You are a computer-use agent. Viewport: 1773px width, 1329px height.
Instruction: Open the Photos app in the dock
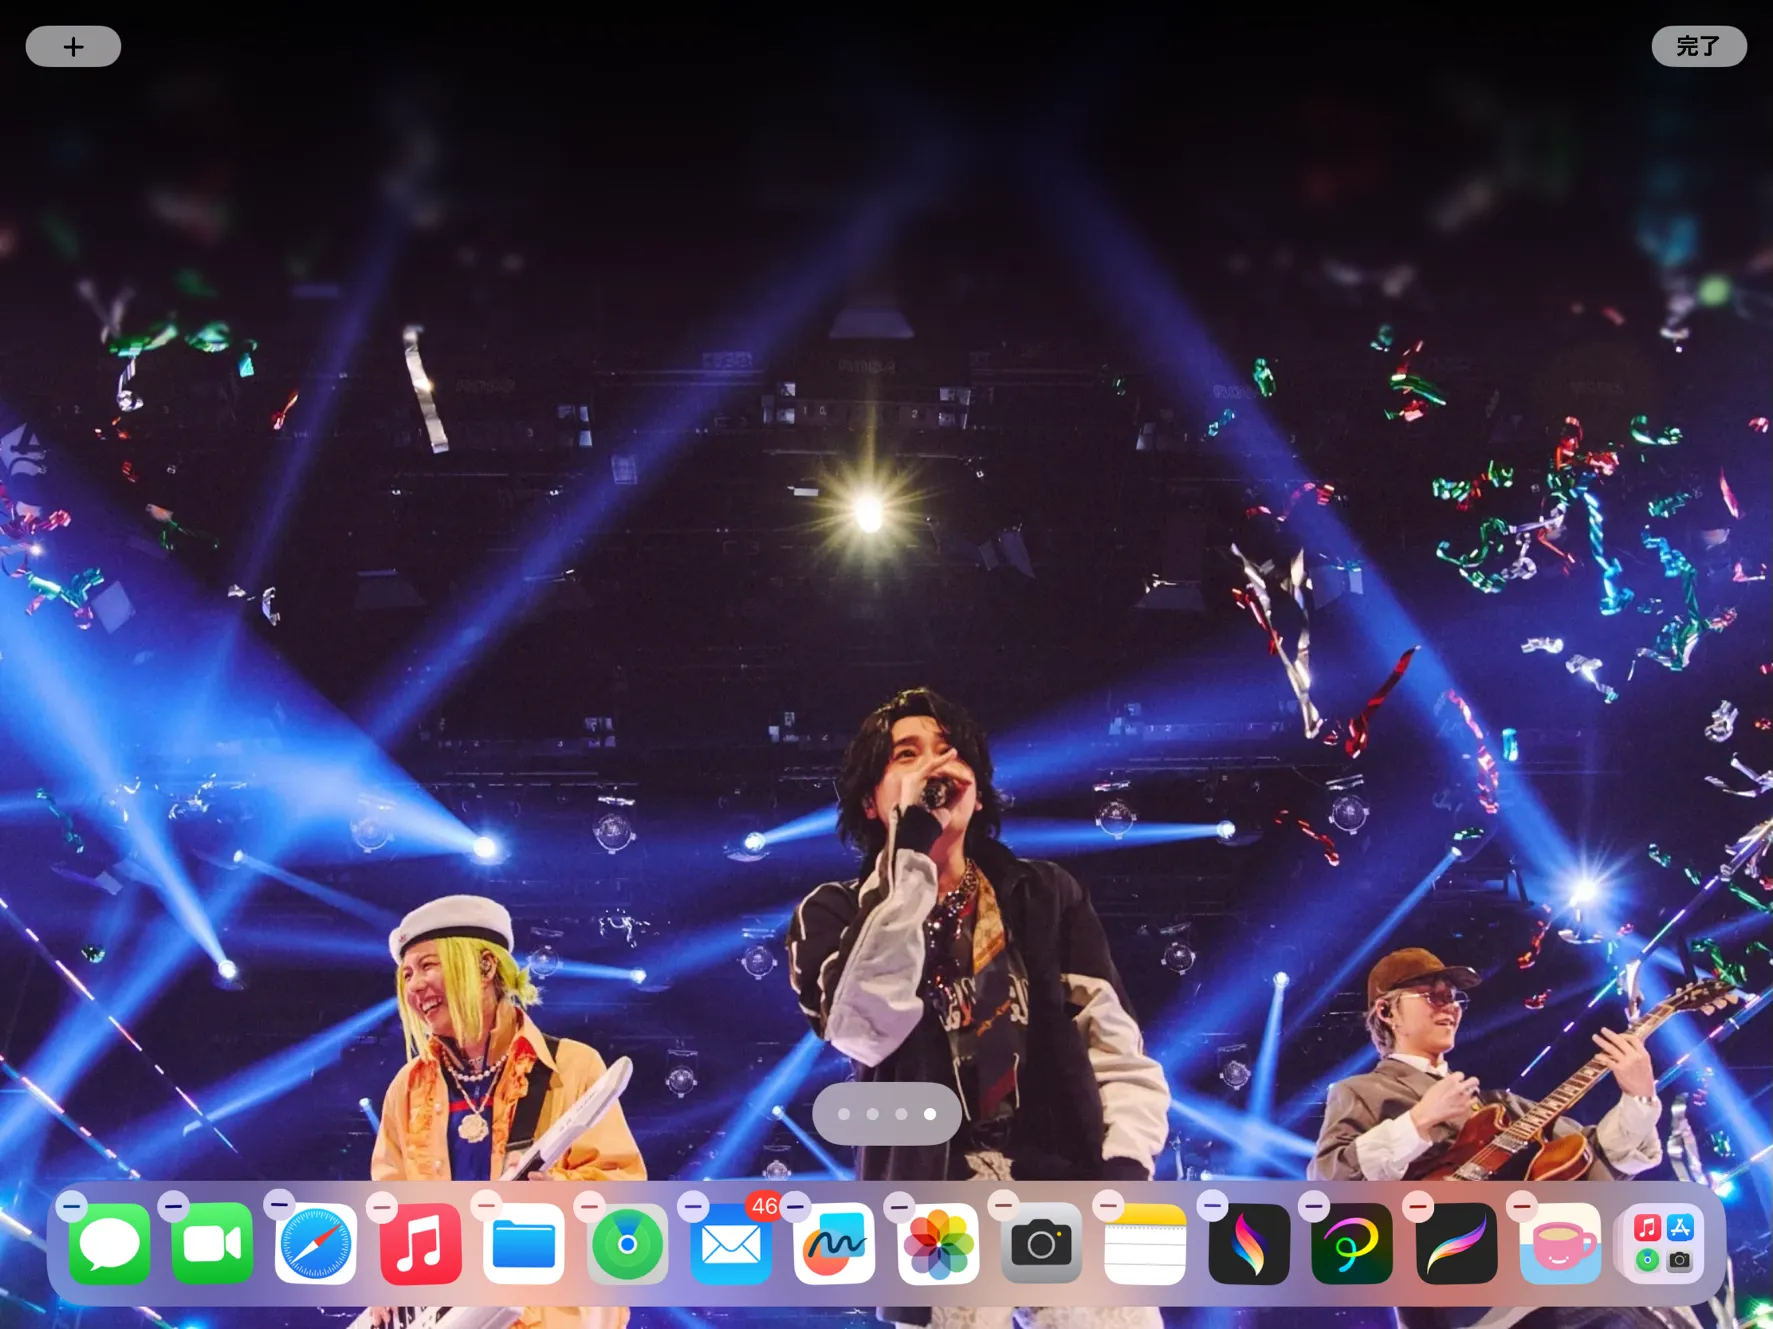938,1244
